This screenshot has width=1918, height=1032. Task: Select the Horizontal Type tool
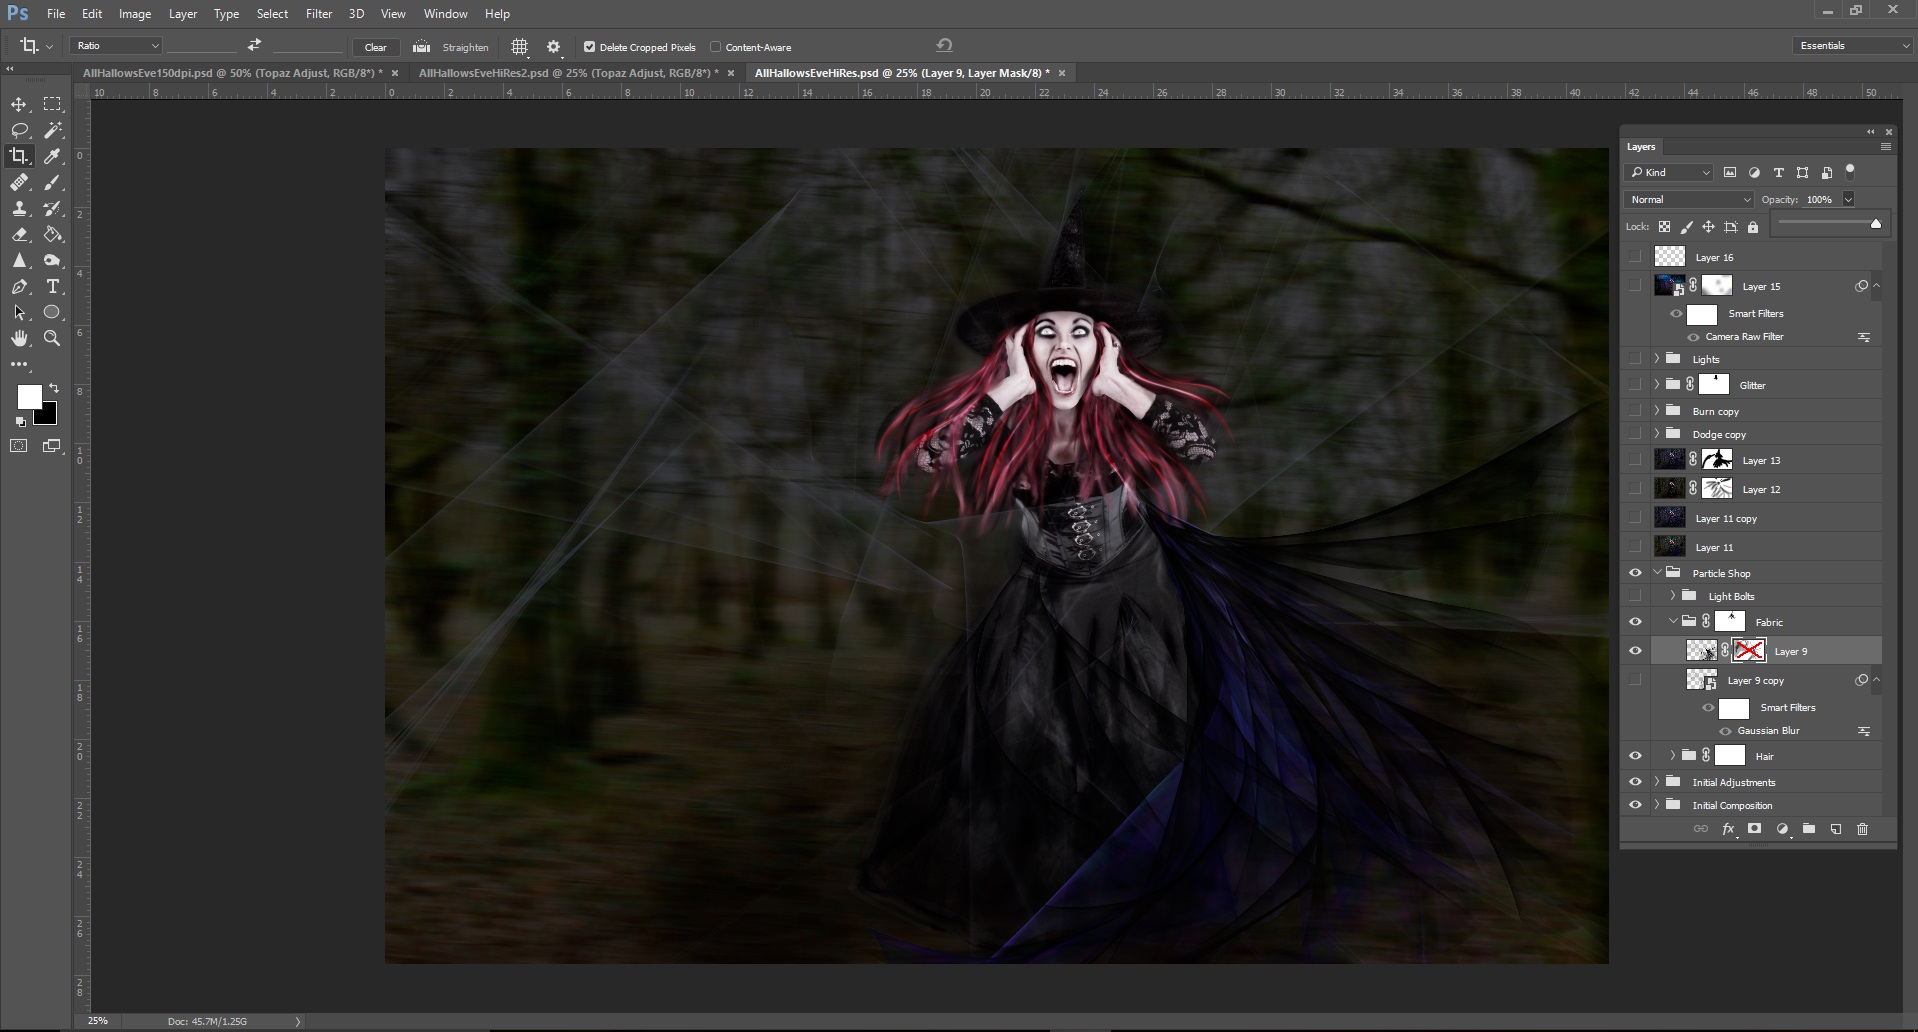click(x=52, y=286)
